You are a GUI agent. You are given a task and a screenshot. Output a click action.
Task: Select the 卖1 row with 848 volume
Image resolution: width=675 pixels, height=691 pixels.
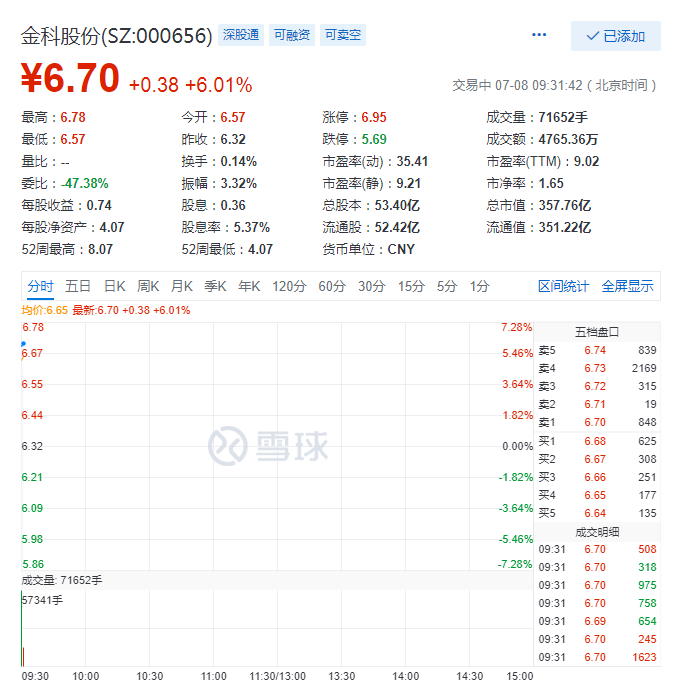click(x=597, y=423)
